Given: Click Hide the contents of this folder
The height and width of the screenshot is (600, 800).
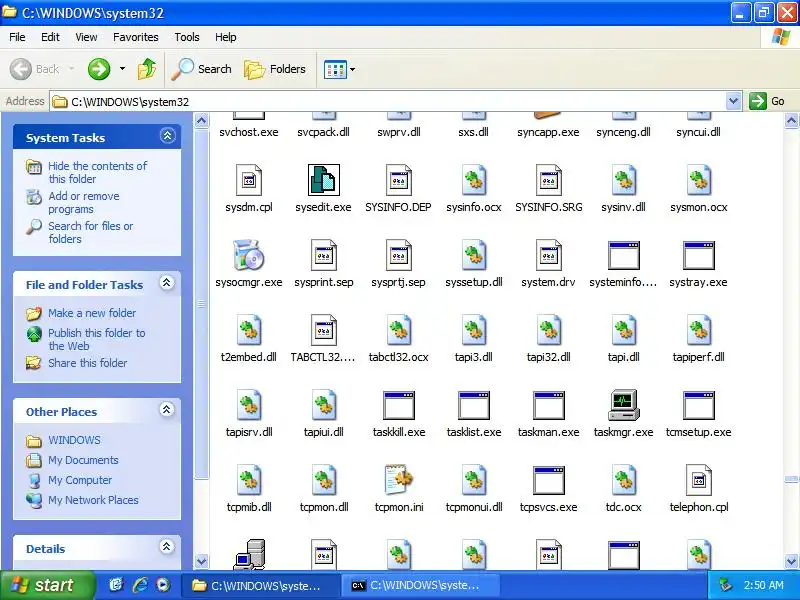Looking at the screenshot, I should 97,172.
